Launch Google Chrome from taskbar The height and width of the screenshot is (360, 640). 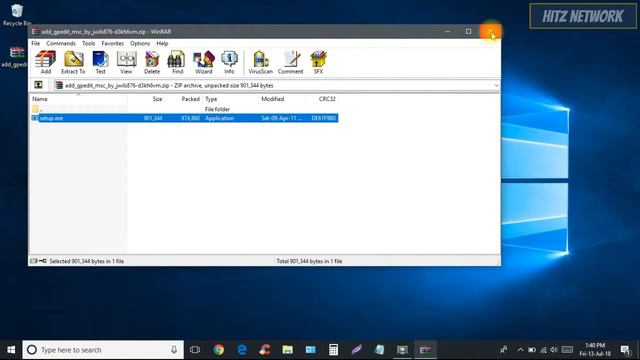tap(219, 350)
